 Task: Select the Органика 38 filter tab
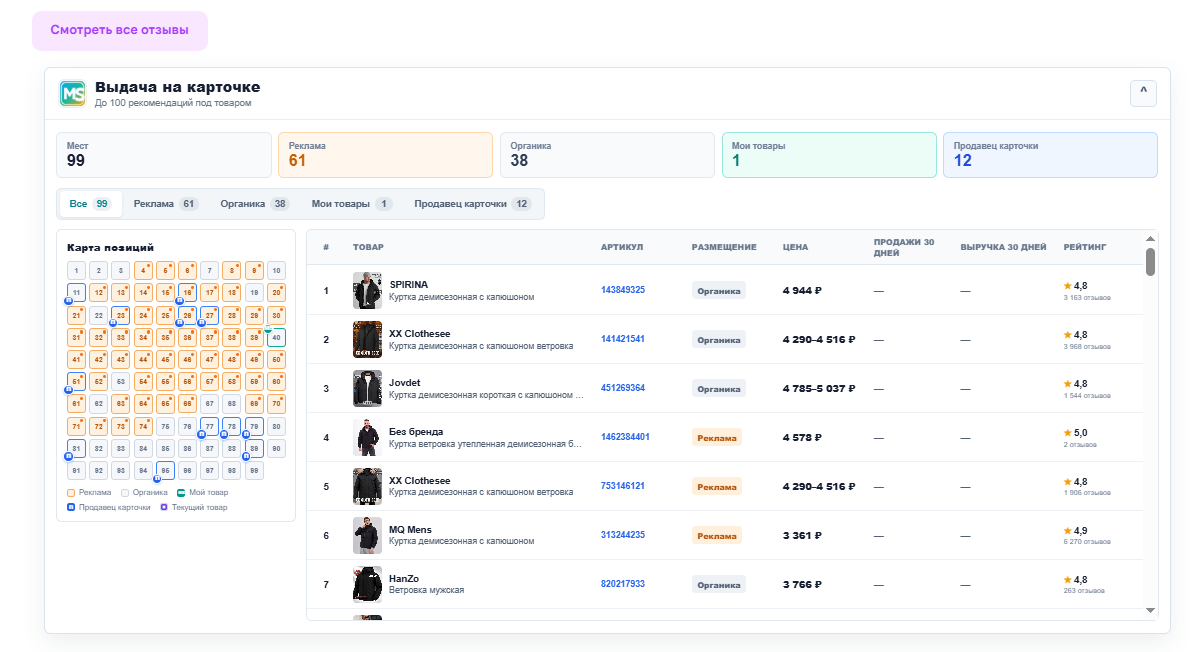[254, 204]
